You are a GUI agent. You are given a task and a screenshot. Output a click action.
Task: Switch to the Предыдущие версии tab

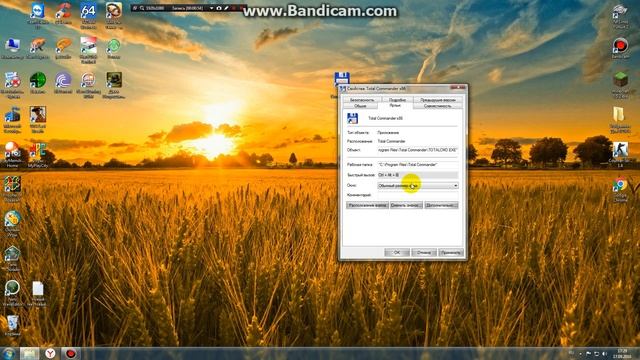[438, 100]
